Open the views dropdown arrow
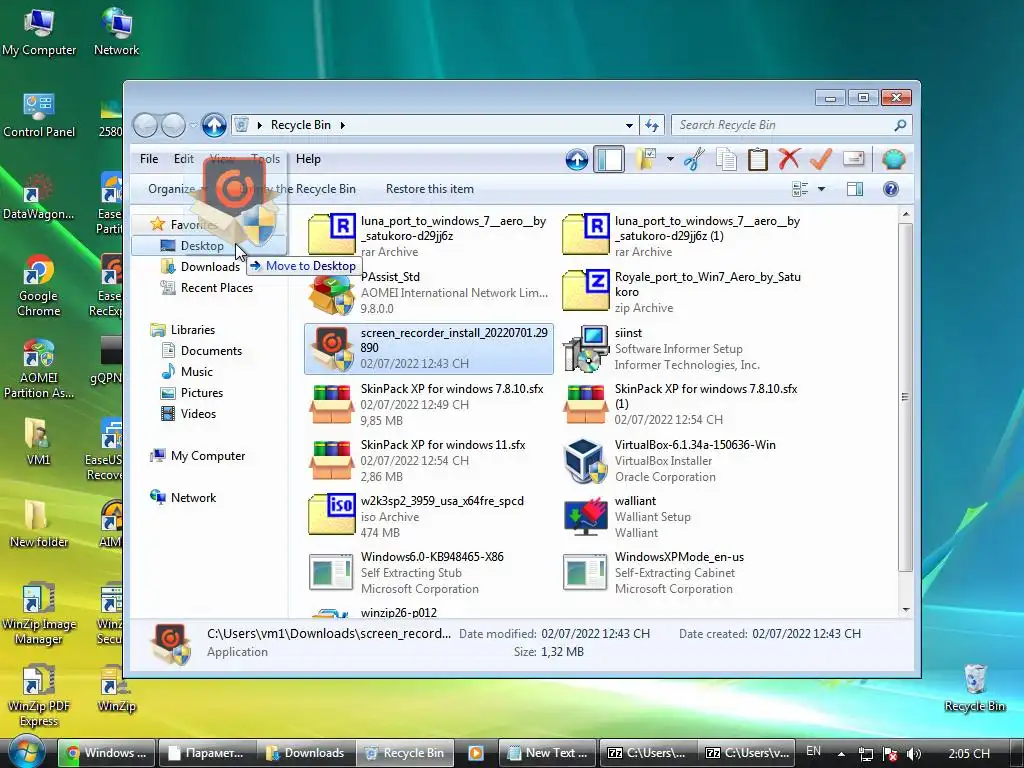 pos(822,189)
